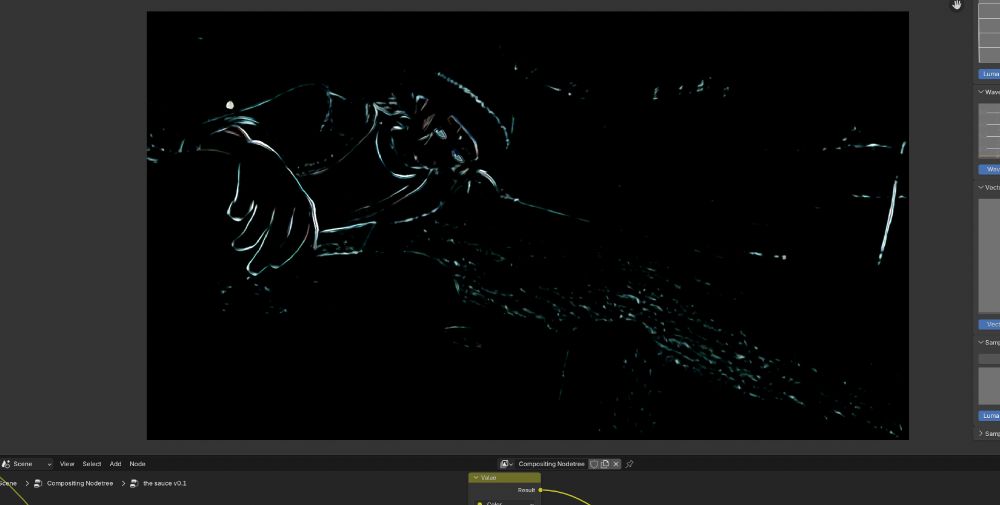The width and height of the screenshot is (1000, 505).
Task: Click the Luma button under the histogram
Action: 989,74
